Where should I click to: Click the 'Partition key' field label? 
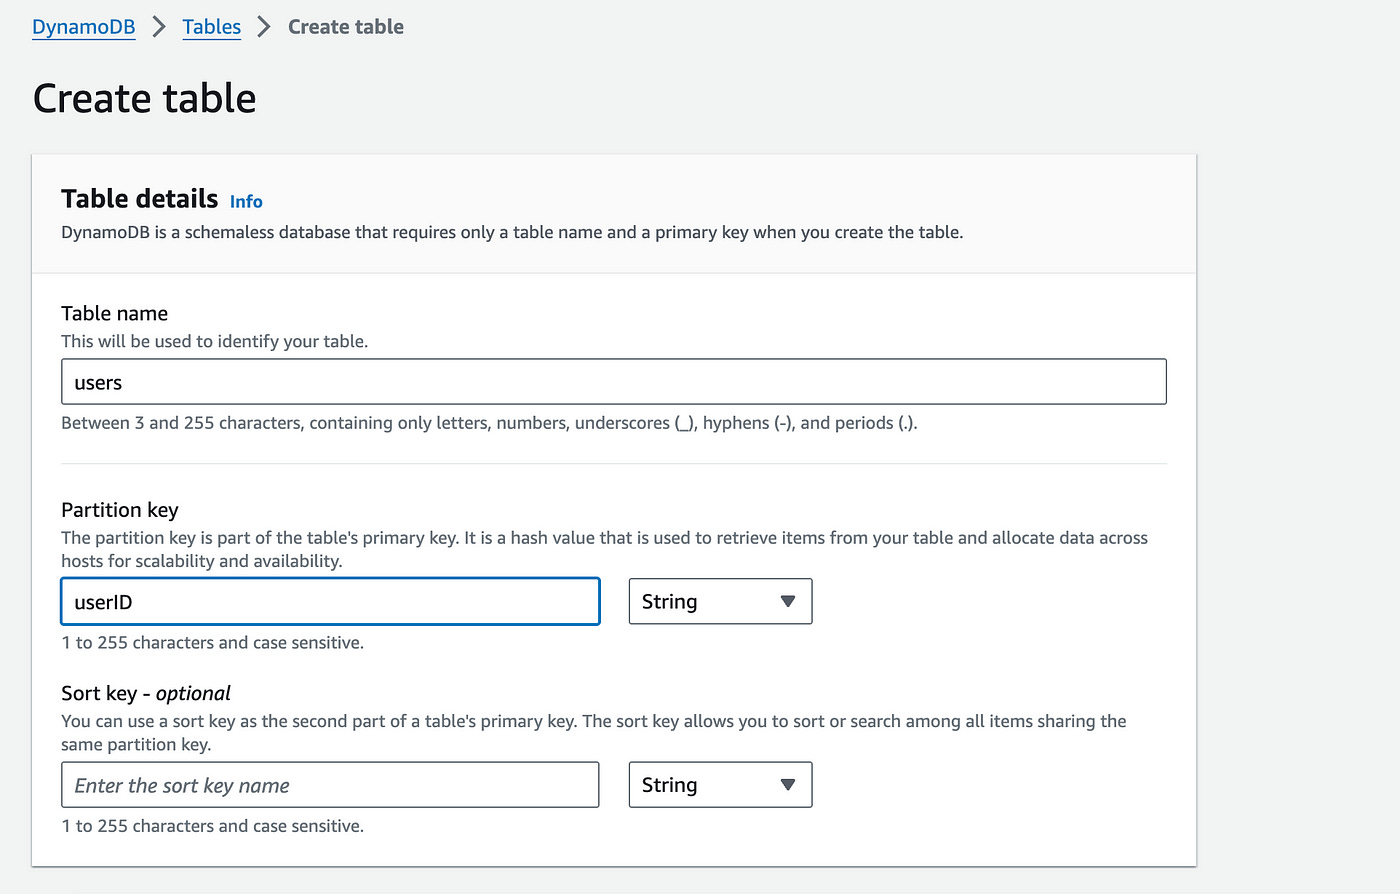pyautogui.click(x=120, y=510)
